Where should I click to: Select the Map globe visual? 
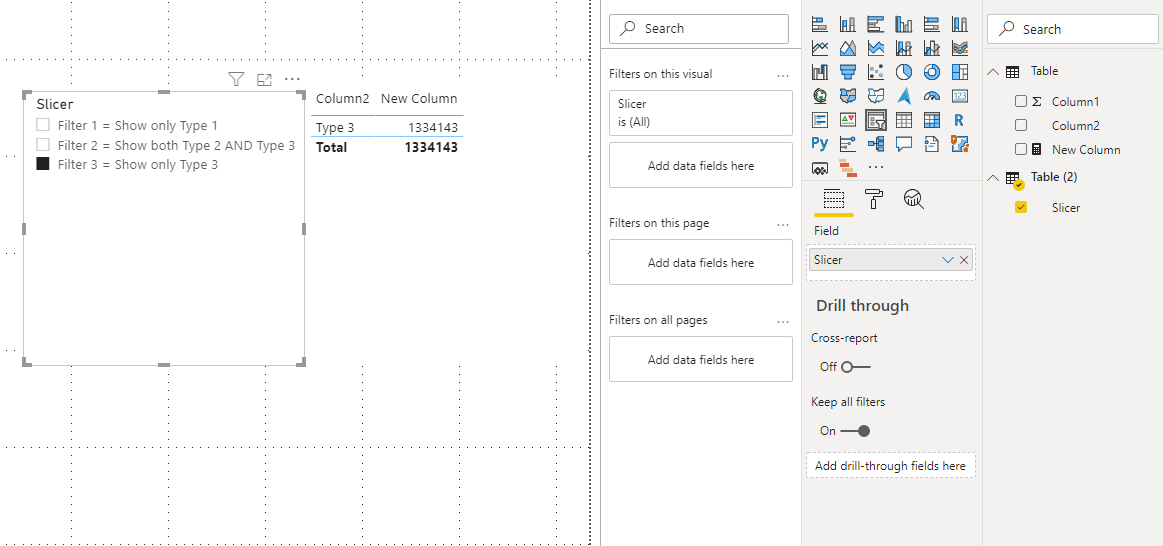[x=820, y=96]
